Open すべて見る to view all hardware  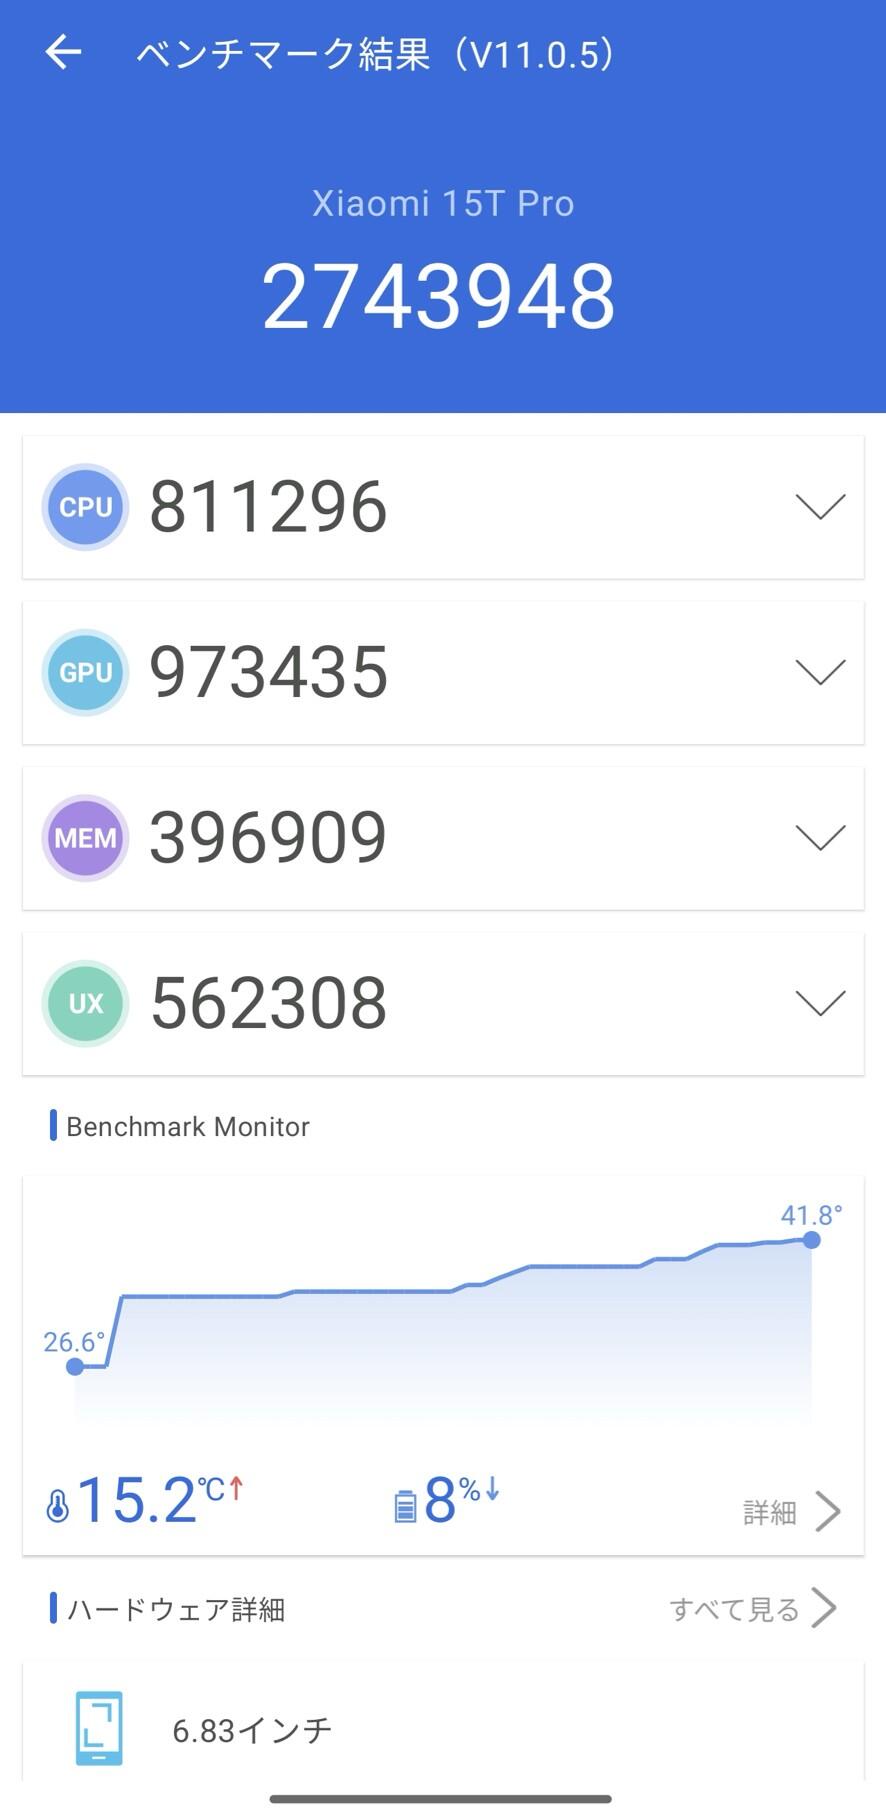[x=752, y=1609]
